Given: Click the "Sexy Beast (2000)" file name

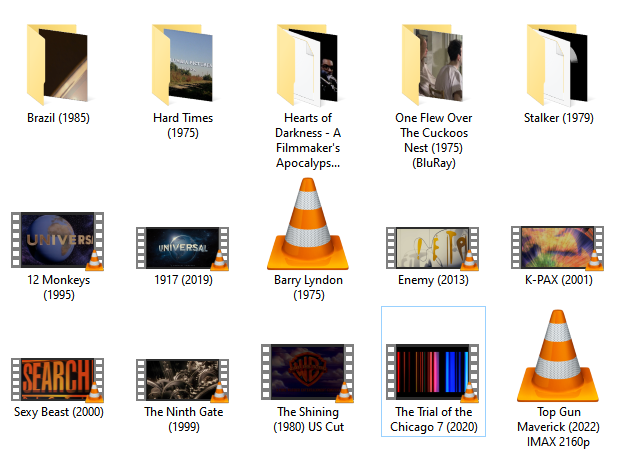Looking at the screenshot, I should [x=59, y=412].
